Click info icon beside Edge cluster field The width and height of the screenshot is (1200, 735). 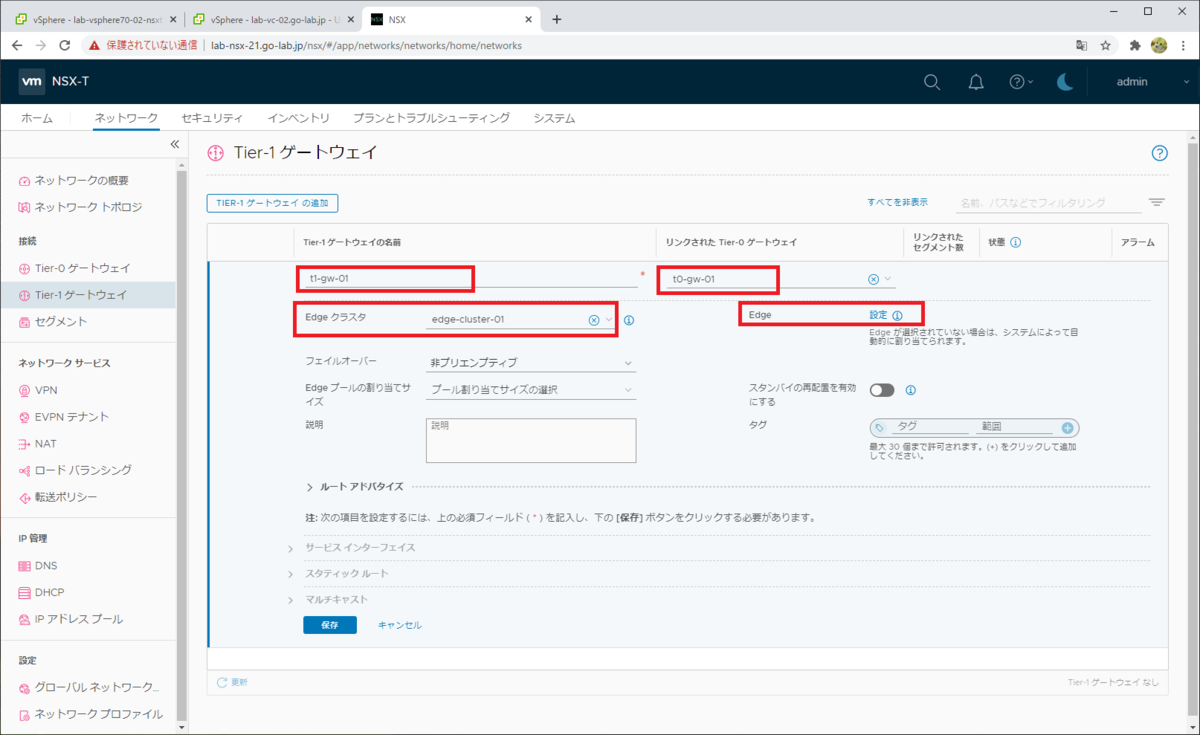[629, 321]
